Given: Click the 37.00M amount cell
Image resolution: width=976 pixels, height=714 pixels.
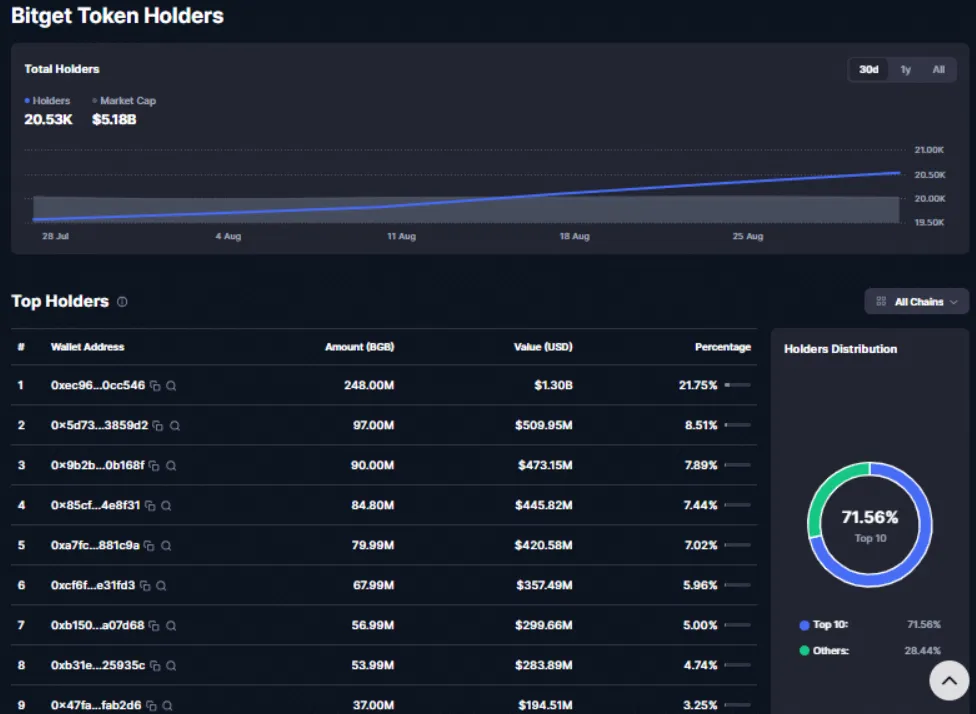Looking at the screenshot, I should pyautogui.click(x=373, y=705).
